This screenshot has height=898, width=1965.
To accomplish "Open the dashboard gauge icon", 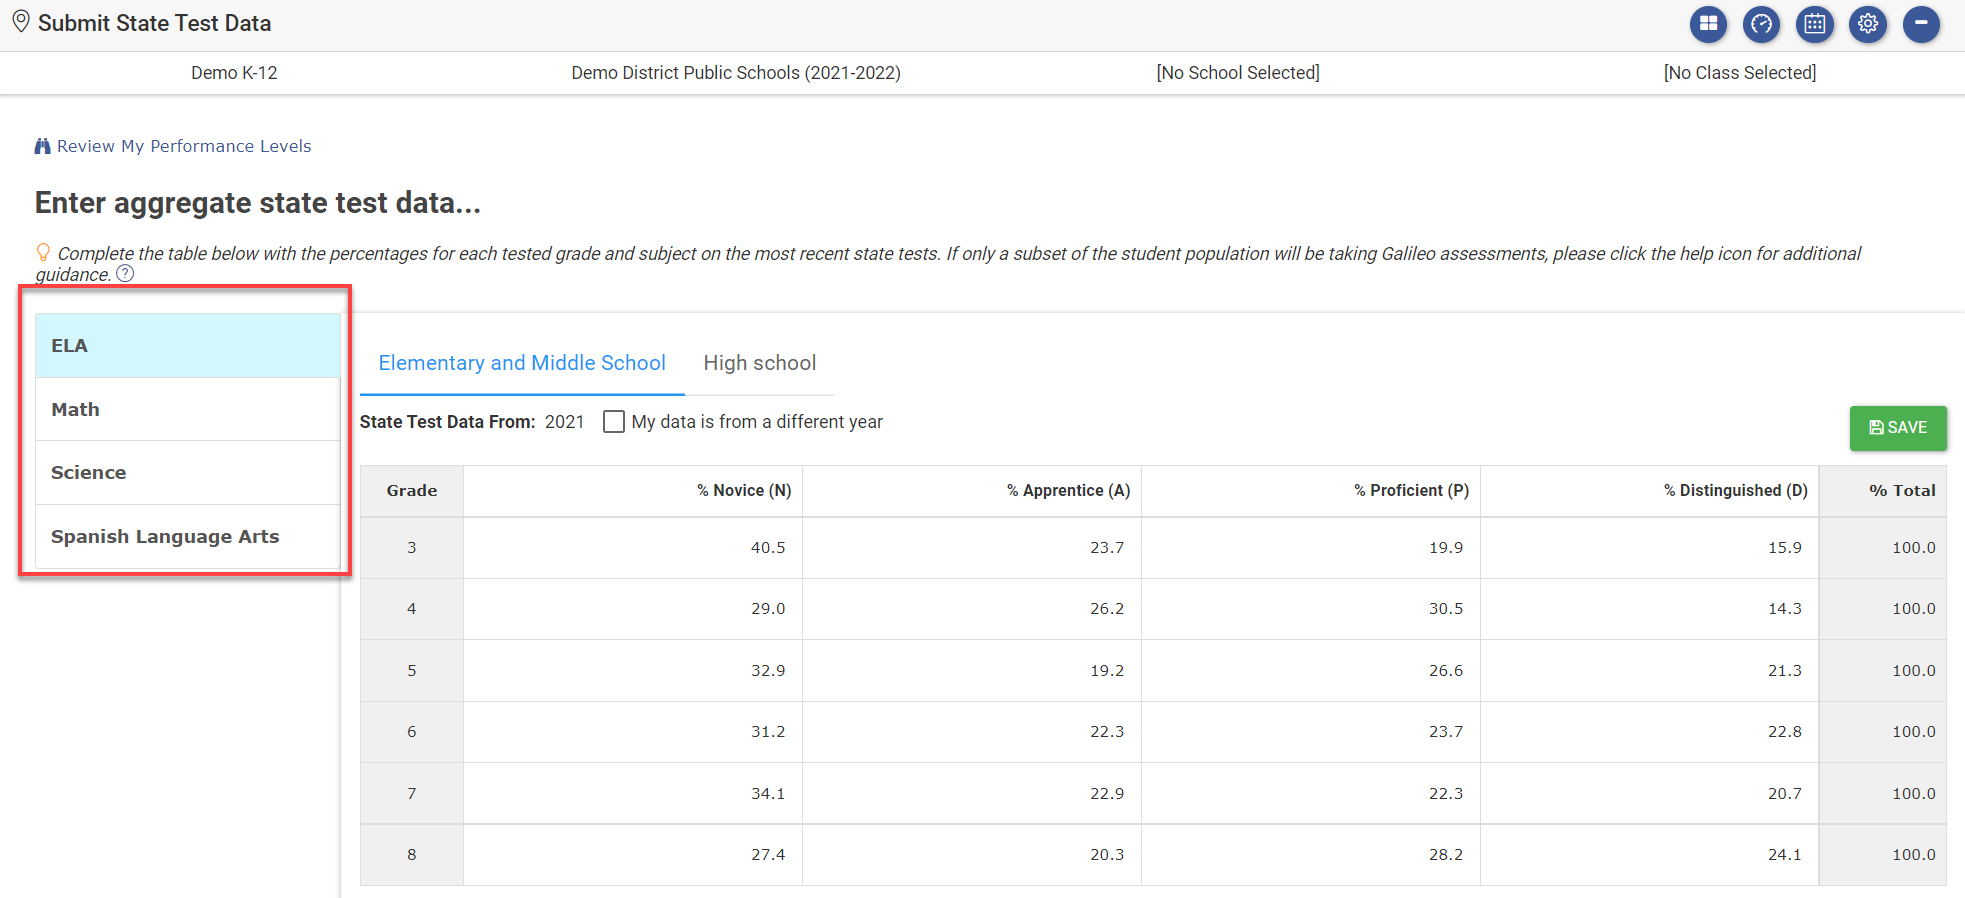I will point(1761,24).
